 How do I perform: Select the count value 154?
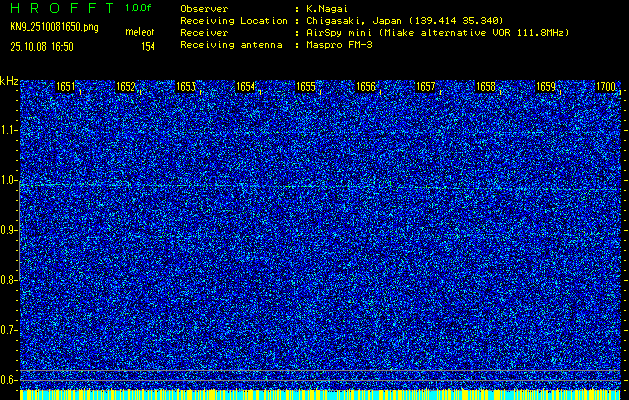coord(147,46)
